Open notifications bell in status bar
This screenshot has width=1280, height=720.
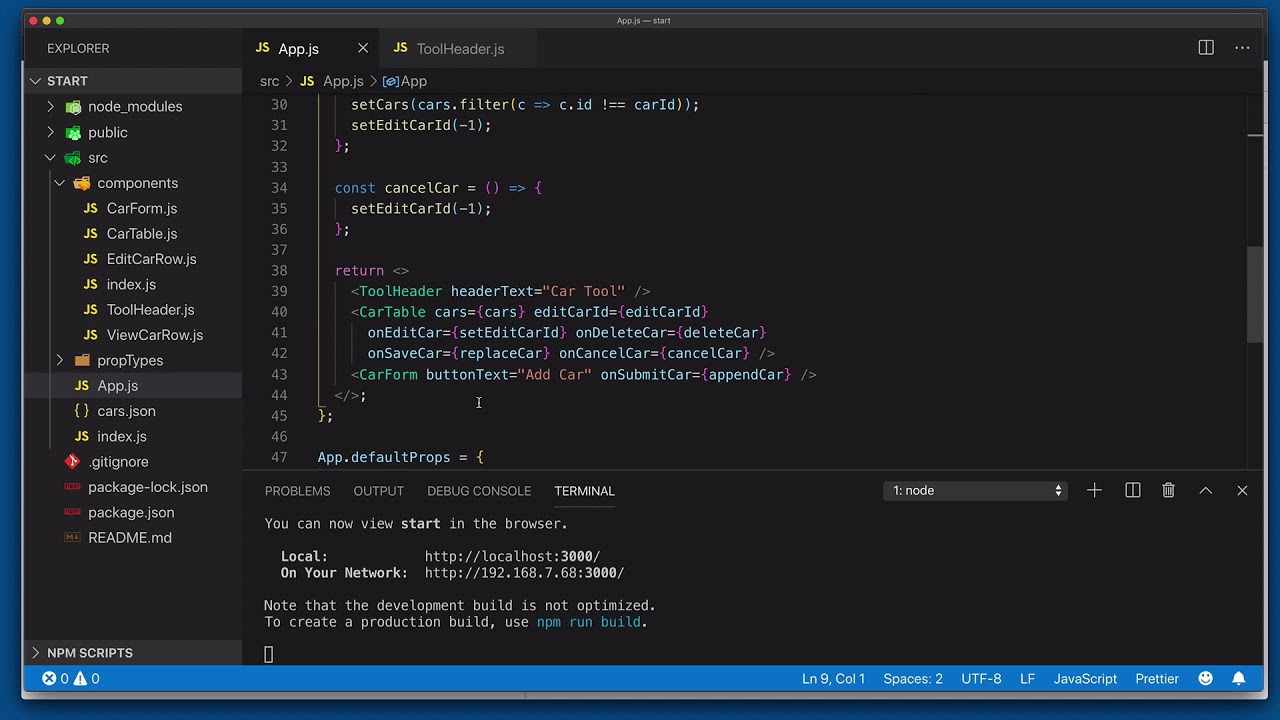click(1238, 678)
